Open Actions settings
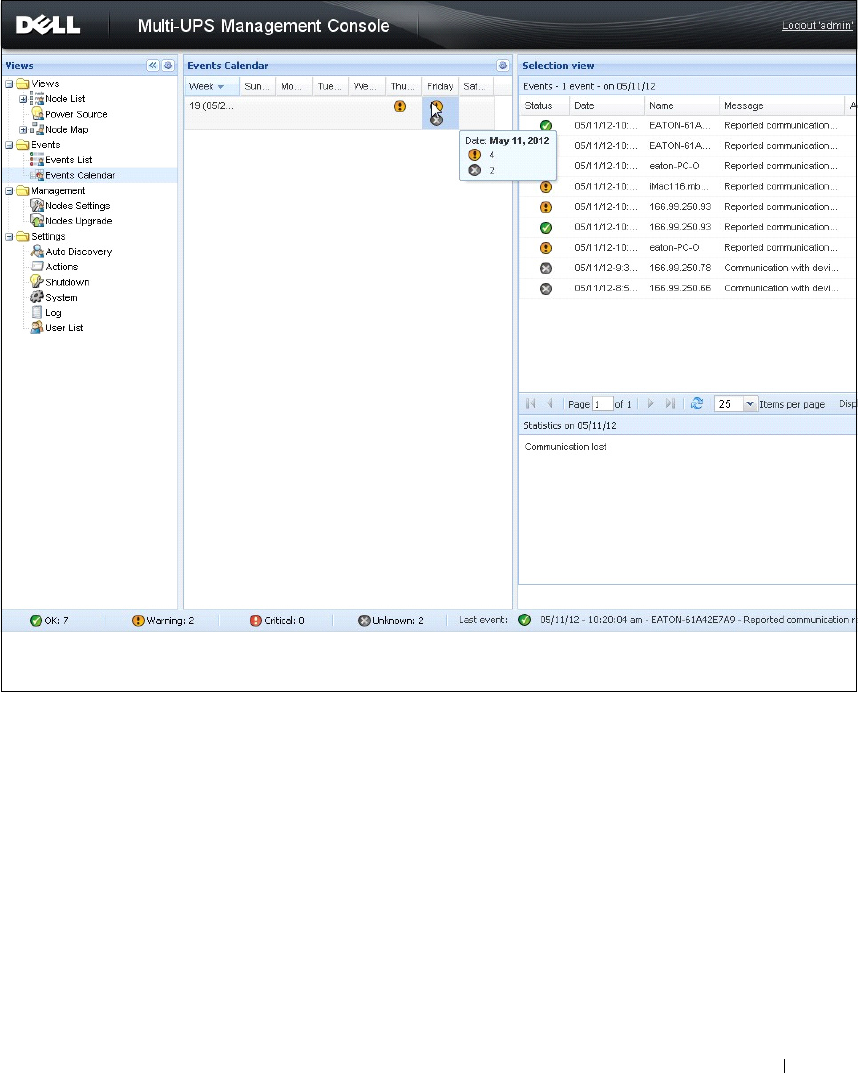Viewport: 858px width, 1073px height. point(62,267)
